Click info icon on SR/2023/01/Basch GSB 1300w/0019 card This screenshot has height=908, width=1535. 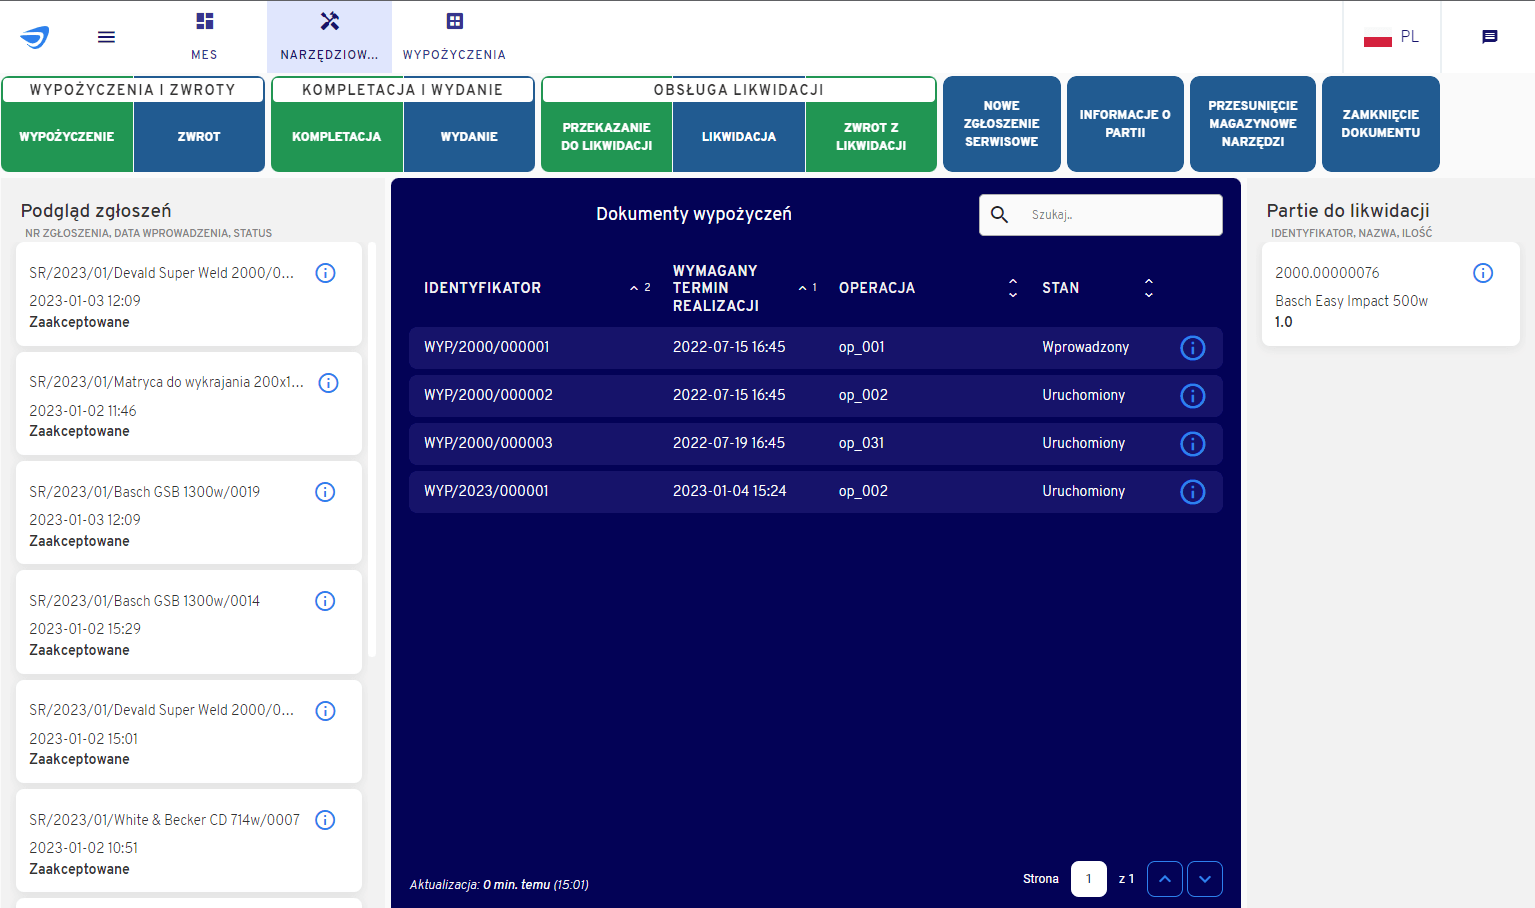click(x=325, y=491)
